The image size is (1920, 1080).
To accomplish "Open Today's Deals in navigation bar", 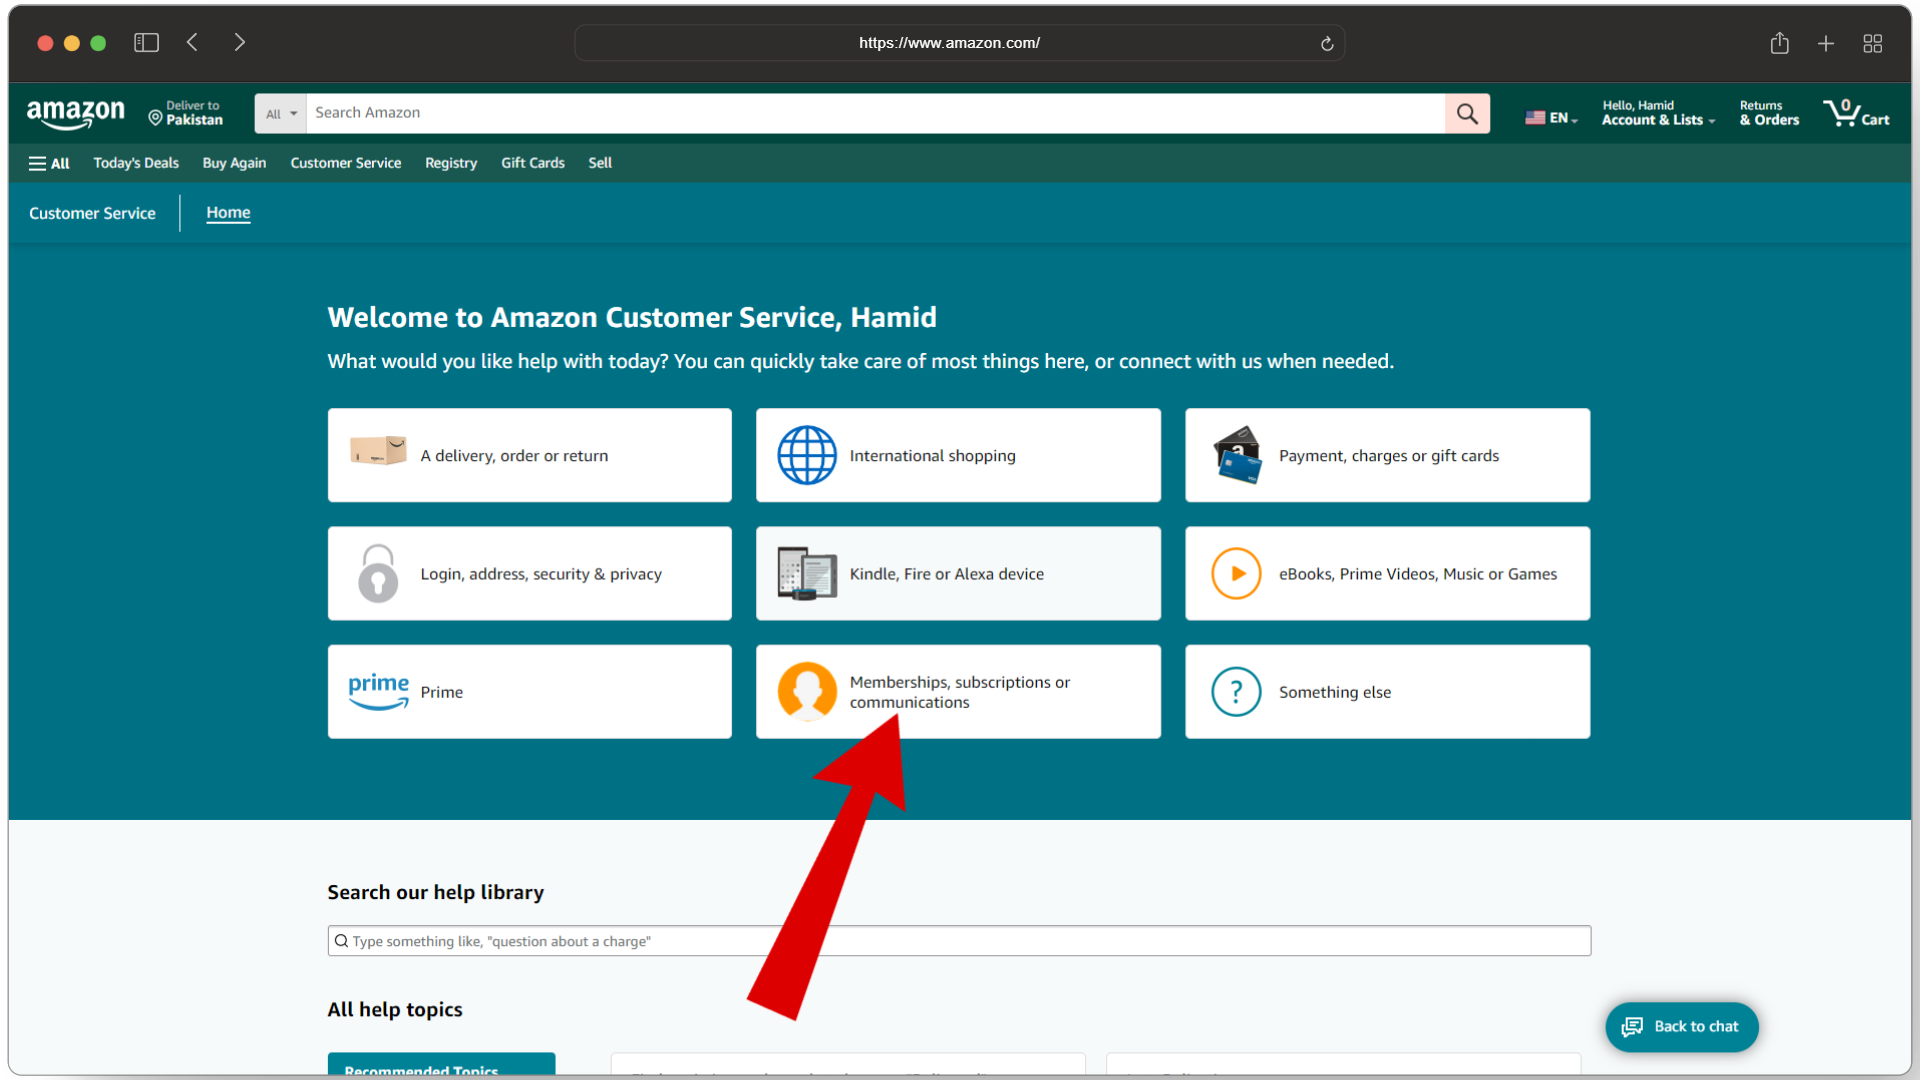I will 136,163.
